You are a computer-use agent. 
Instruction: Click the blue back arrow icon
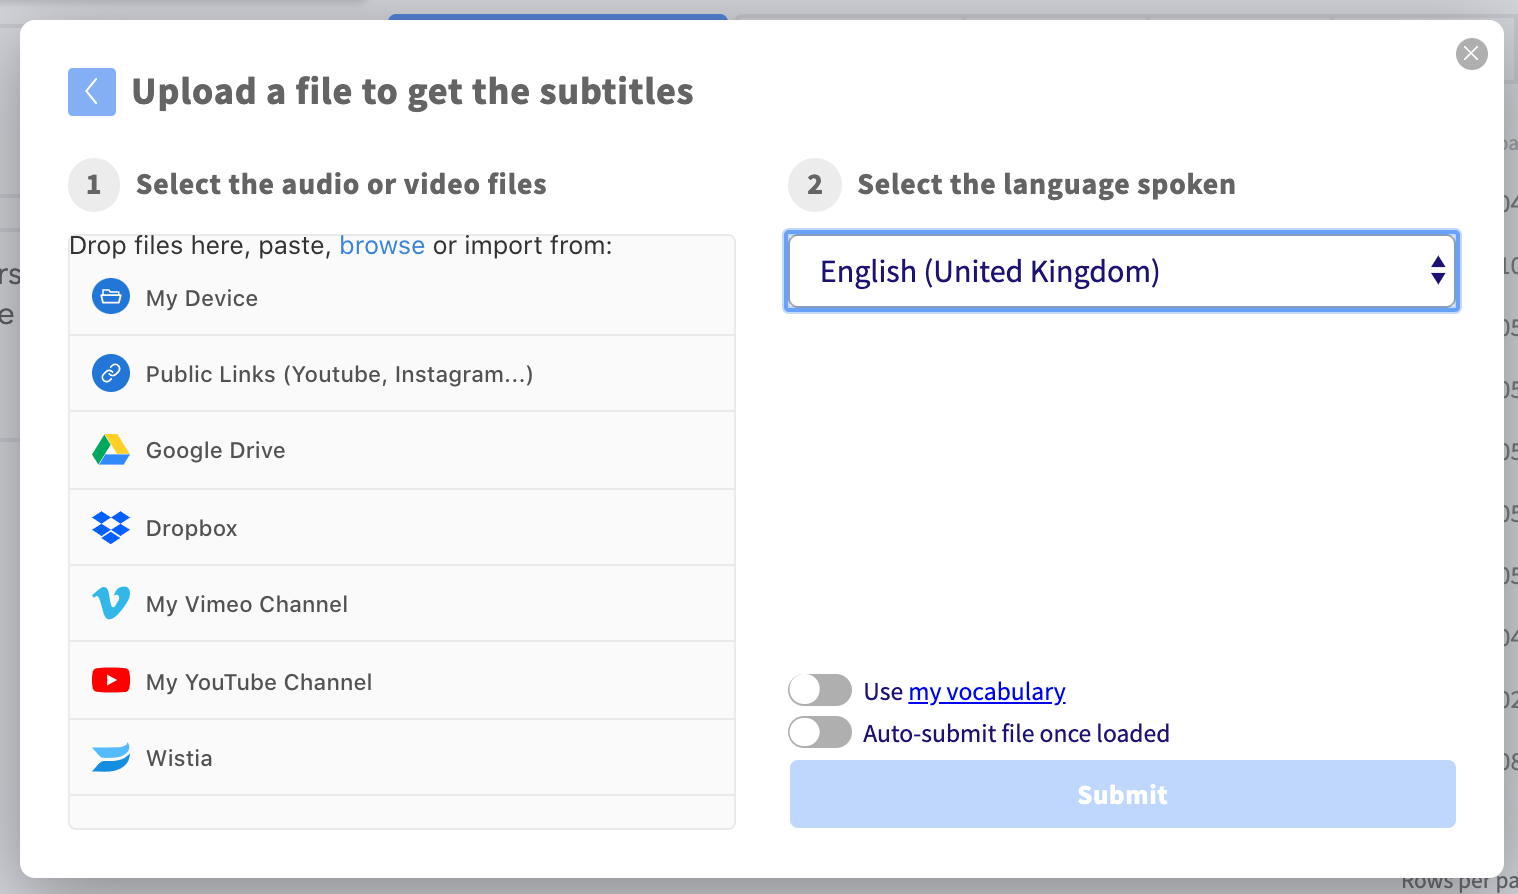tap(92, 92)
